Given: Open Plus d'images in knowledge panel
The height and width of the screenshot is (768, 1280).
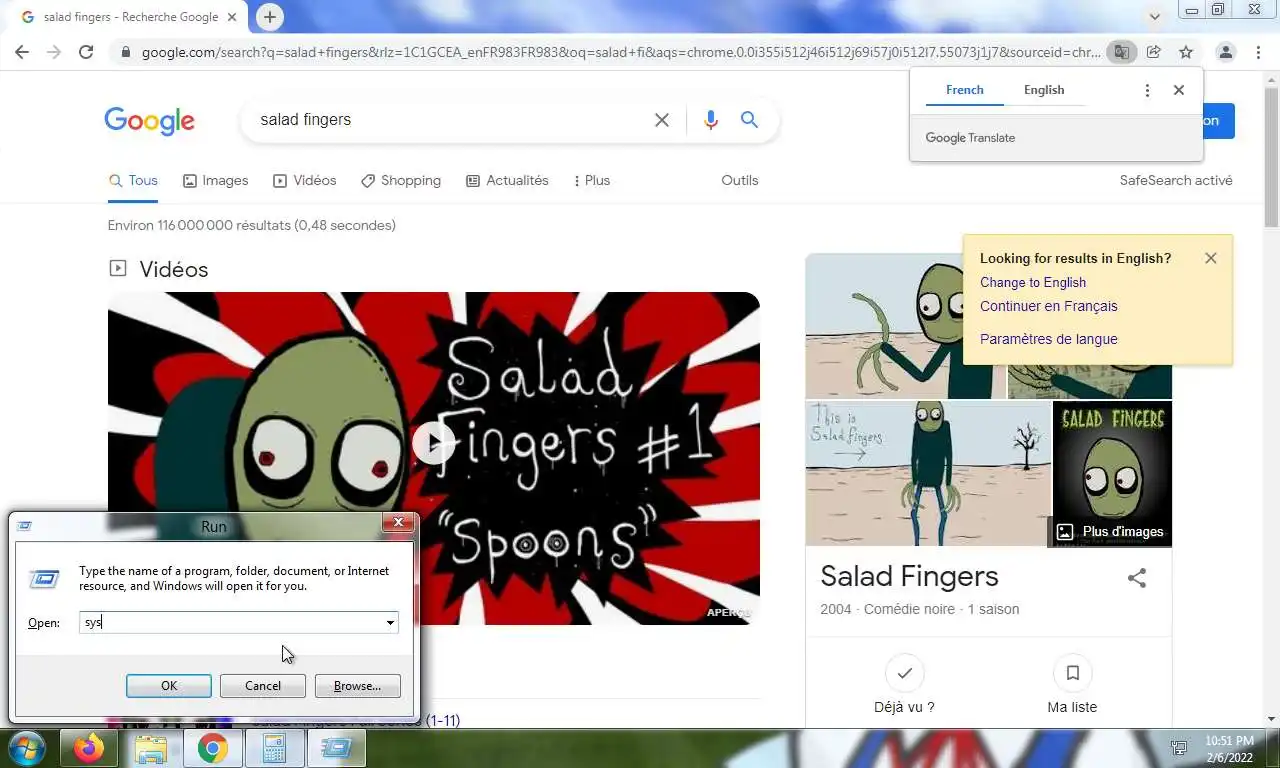Looking at the screenshot, I should pos(1110,532).
